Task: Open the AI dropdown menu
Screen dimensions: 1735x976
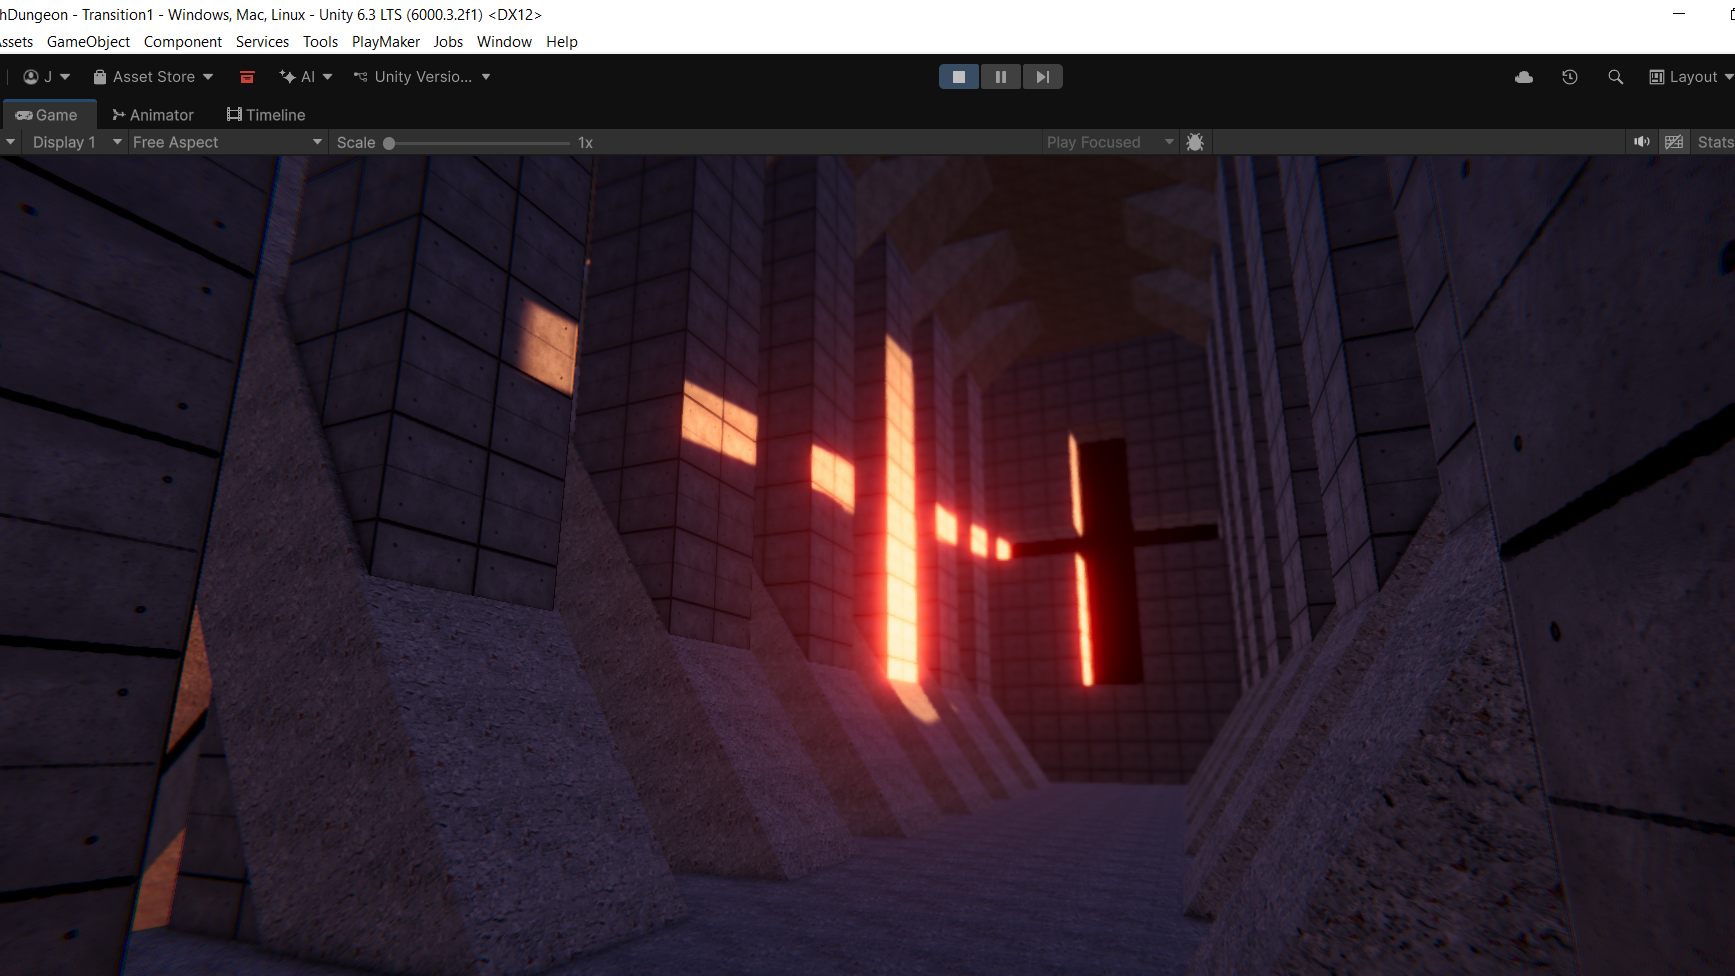Action: [306, 77]
